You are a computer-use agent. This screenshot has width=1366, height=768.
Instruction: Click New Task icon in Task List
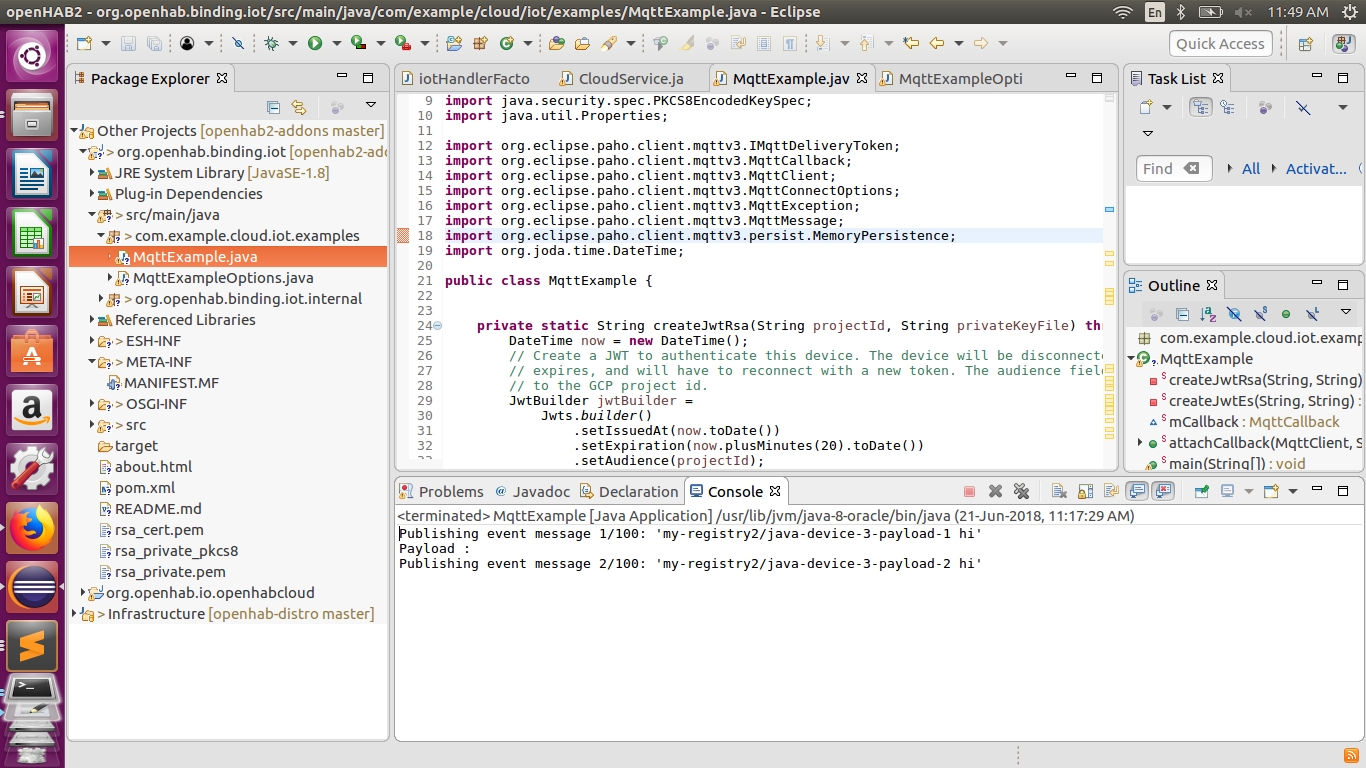(x=1148, y=107)
